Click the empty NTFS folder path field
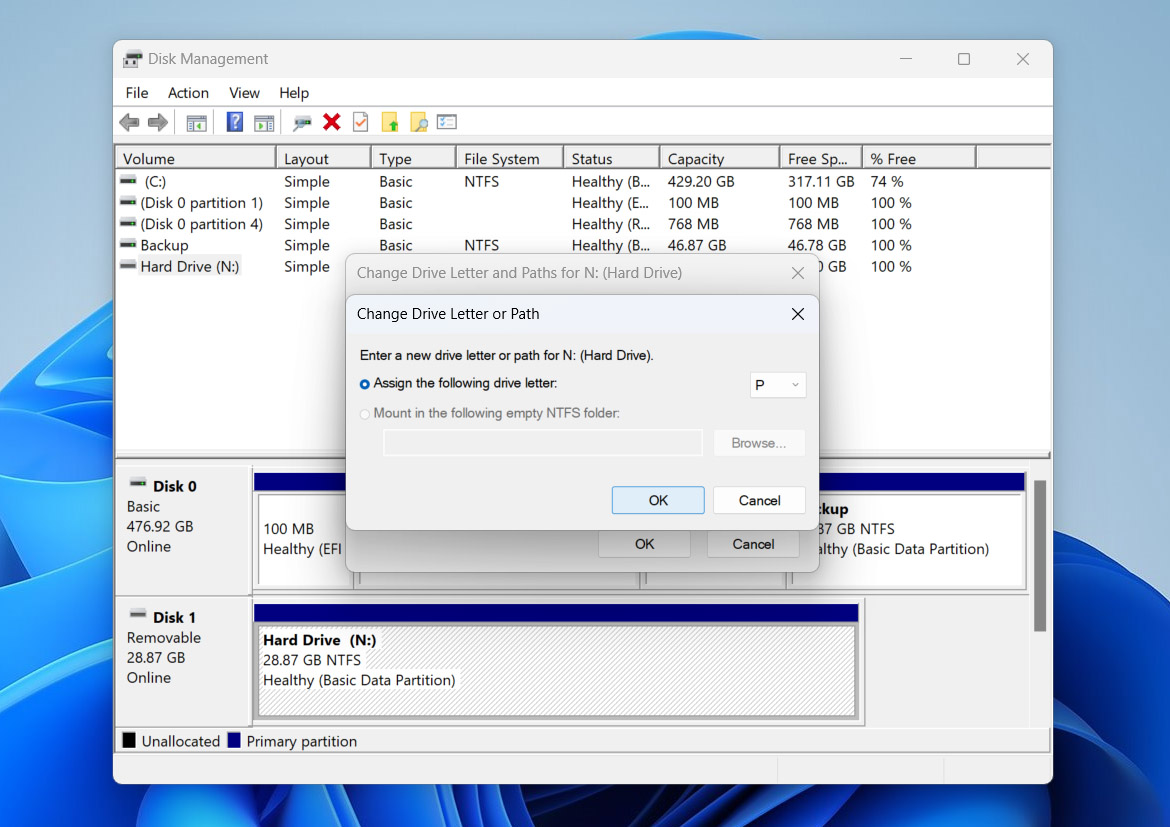 [542, 443]
